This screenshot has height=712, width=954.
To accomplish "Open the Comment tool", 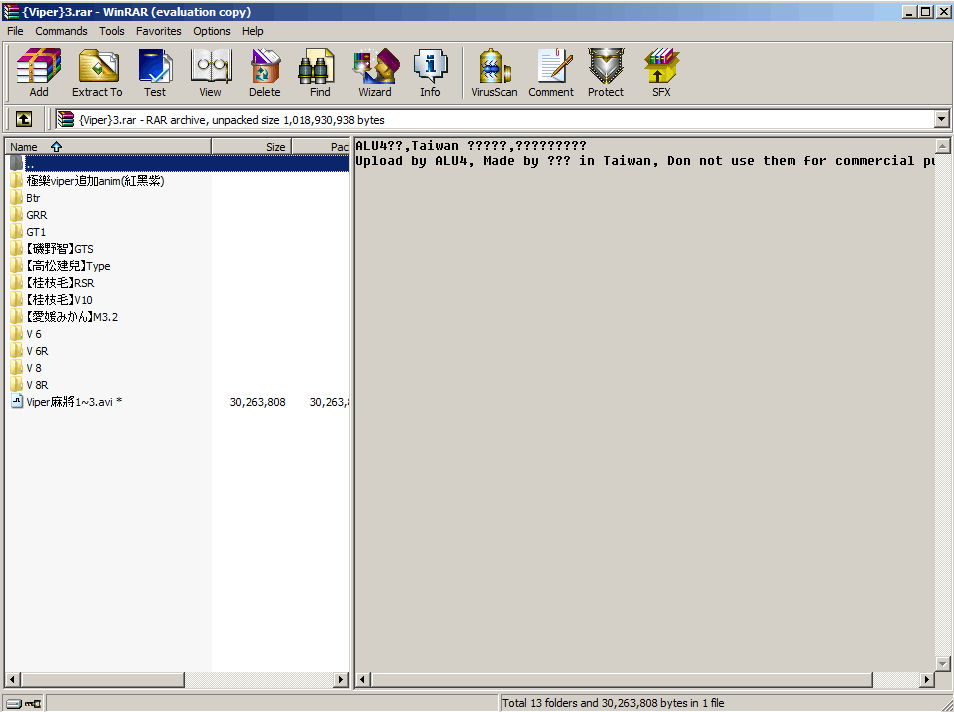I will tap(551, 72).
